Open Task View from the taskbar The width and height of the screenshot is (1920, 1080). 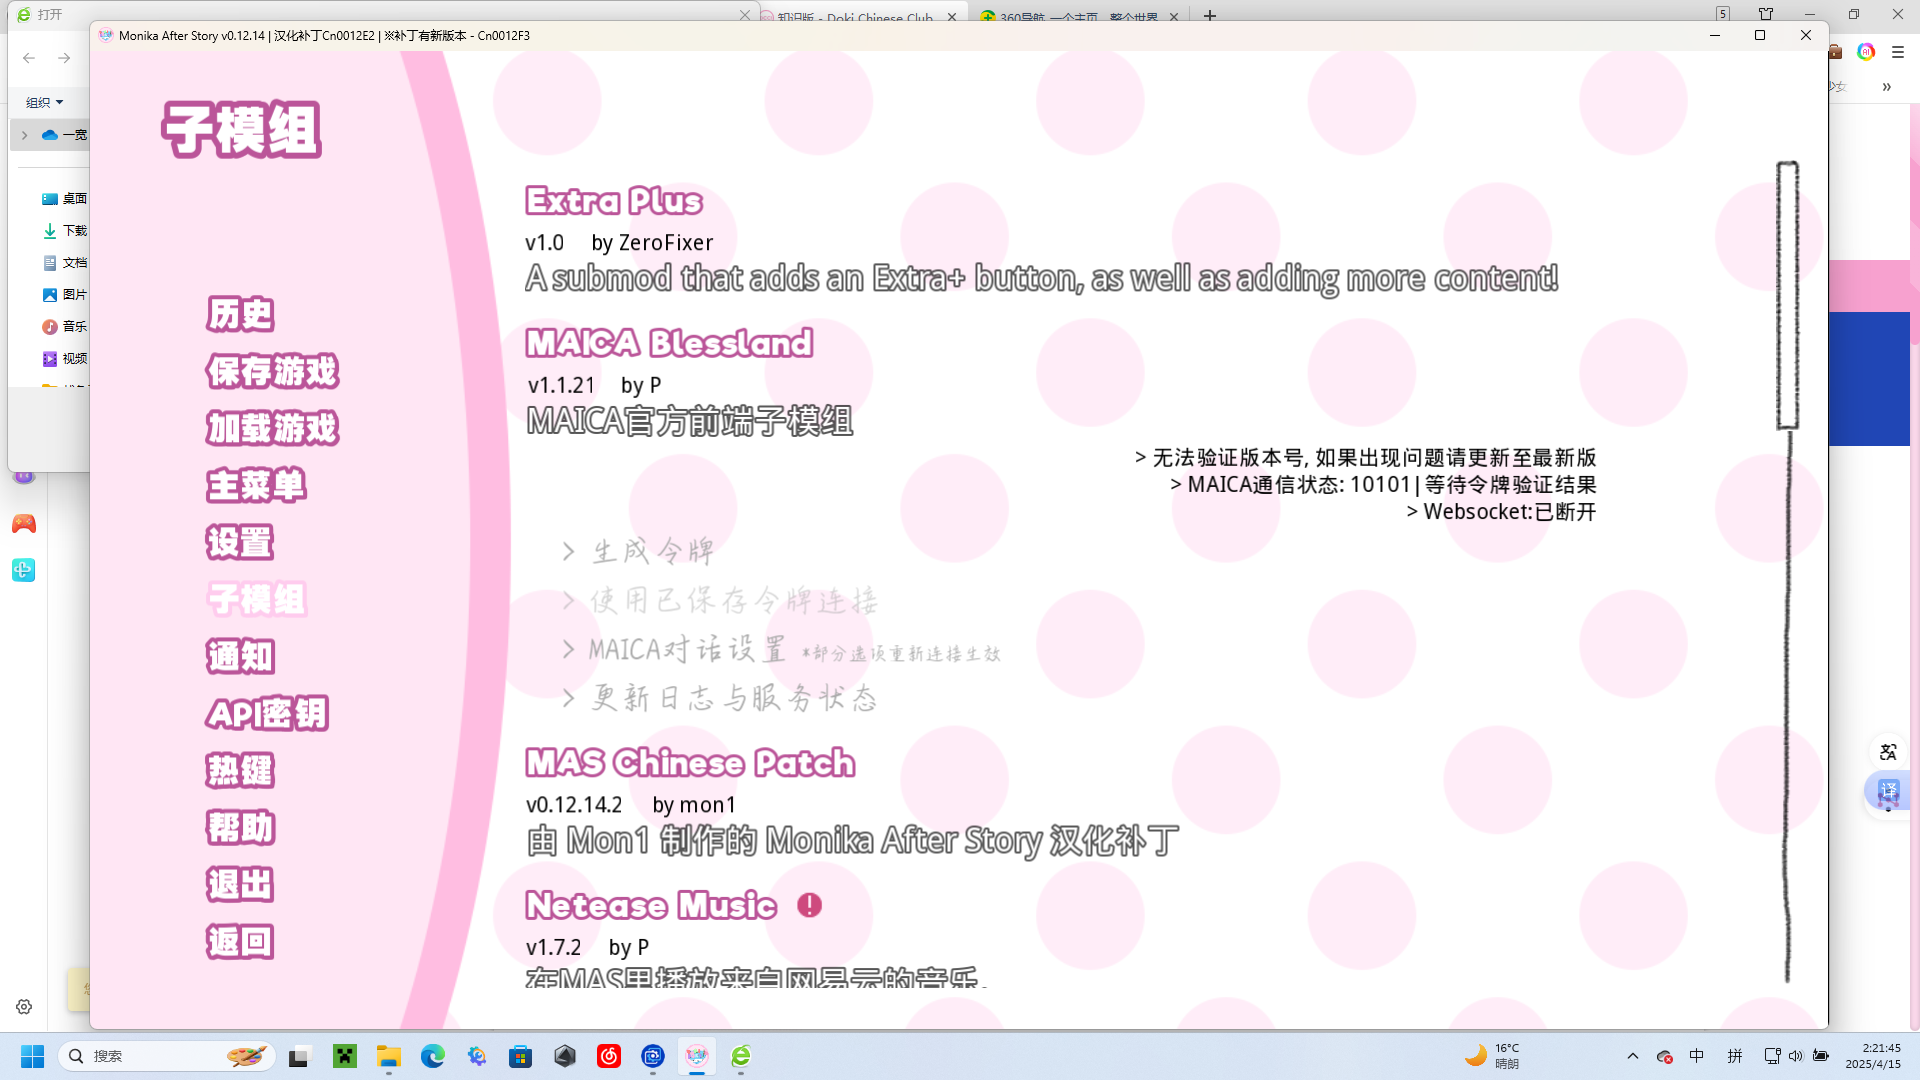[x=300, y=1056]
